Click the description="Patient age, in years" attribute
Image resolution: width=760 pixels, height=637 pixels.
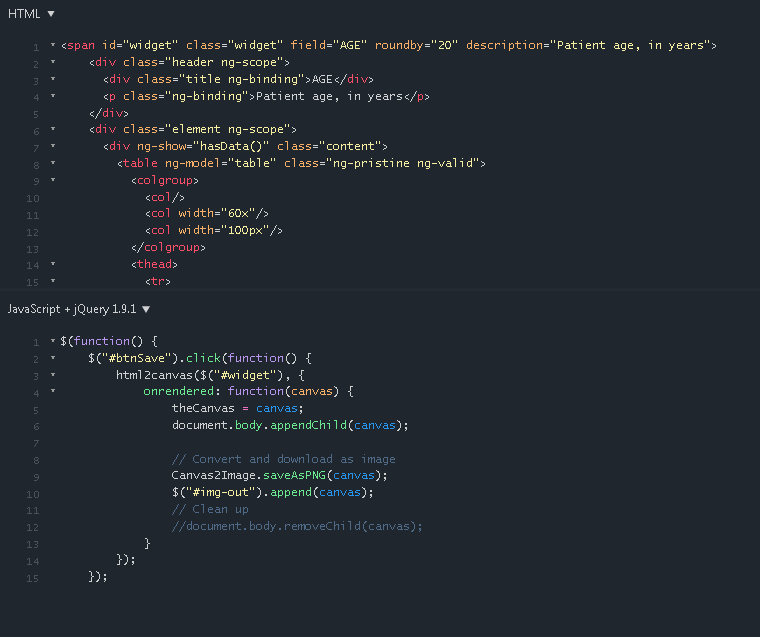click(x=588, y=46)
